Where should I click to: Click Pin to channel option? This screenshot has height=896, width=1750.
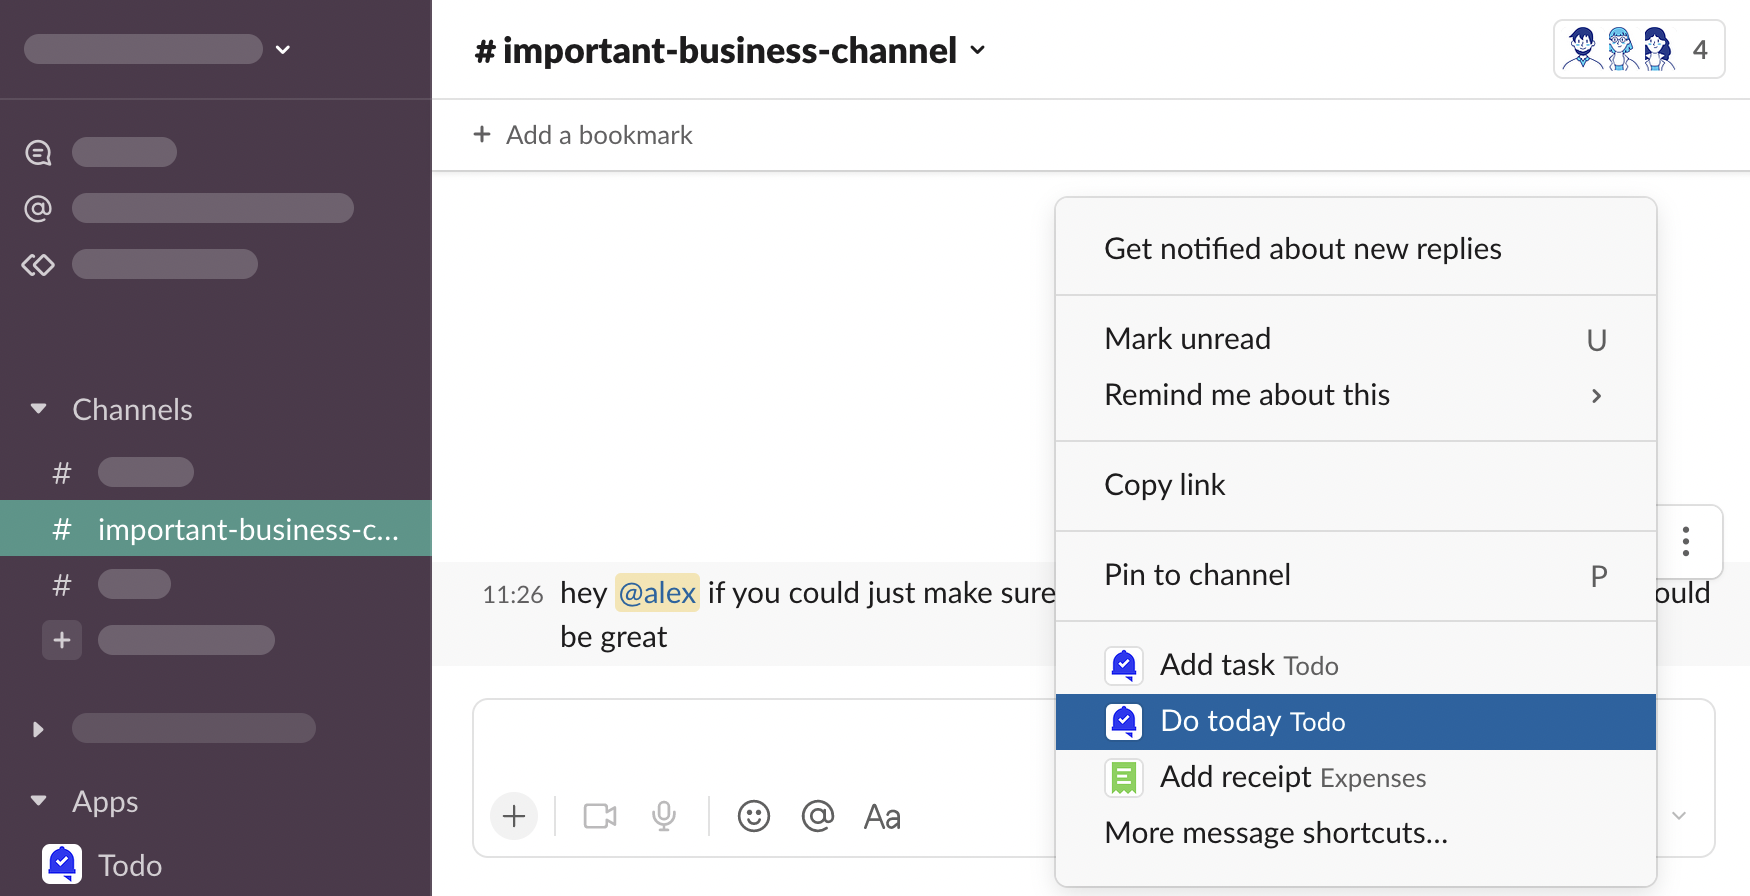click(1197, 575)
